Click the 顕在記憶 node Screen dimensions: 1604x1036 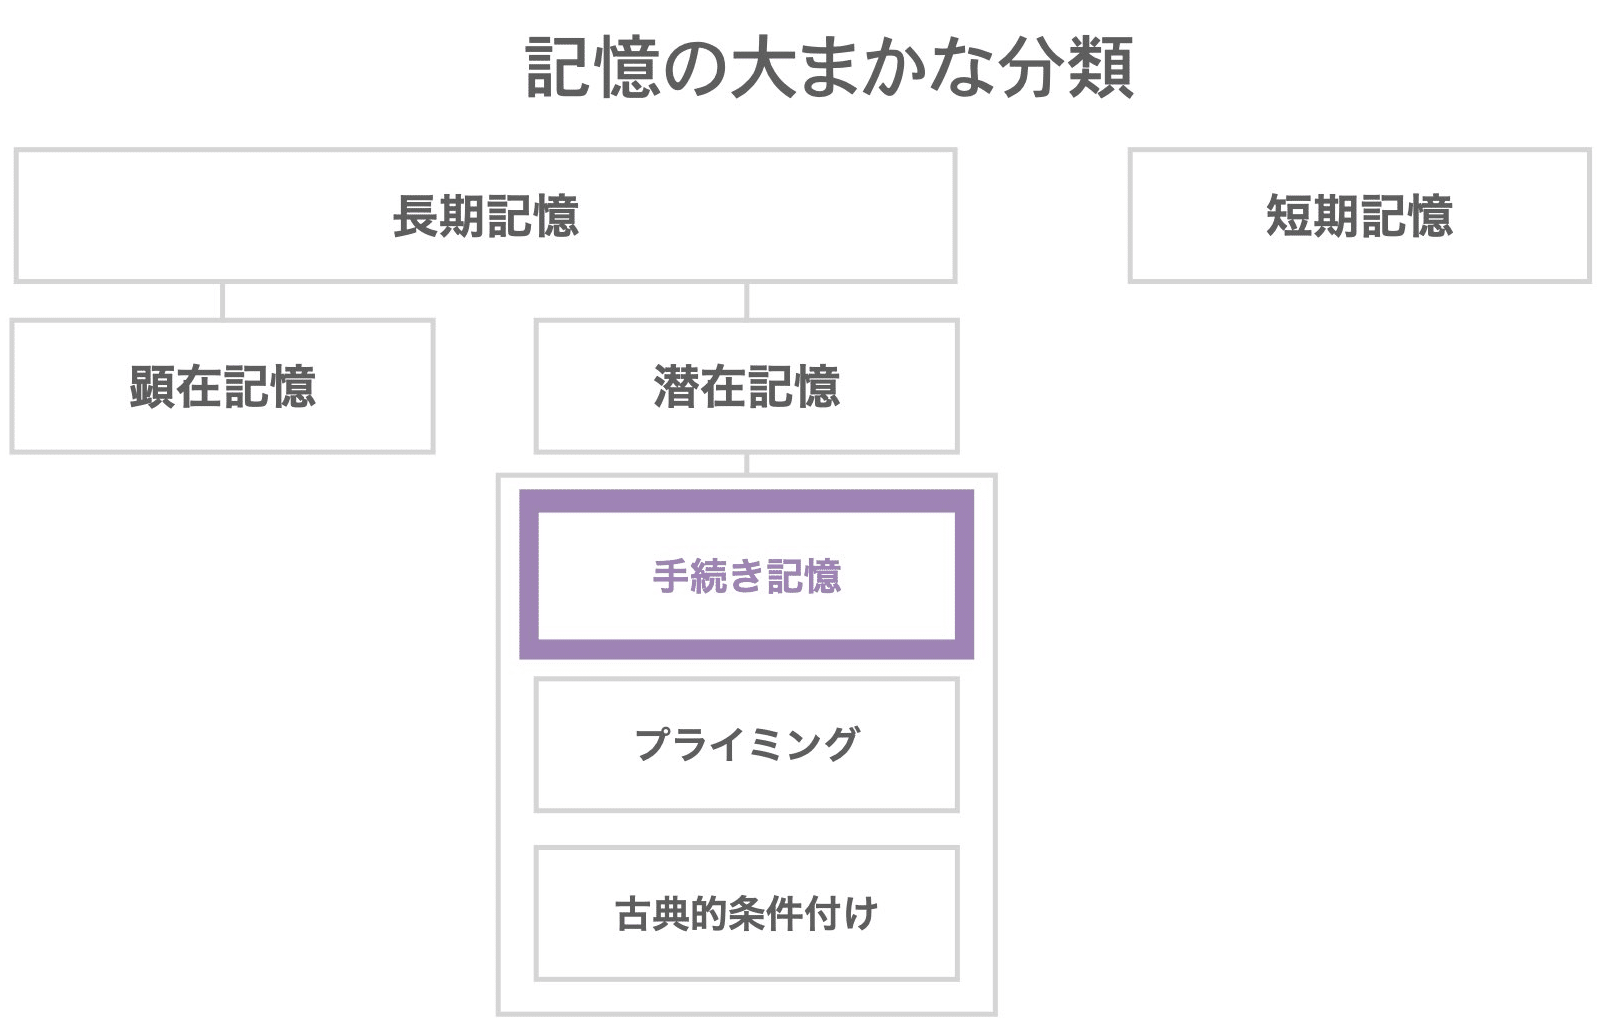(222, 386)
